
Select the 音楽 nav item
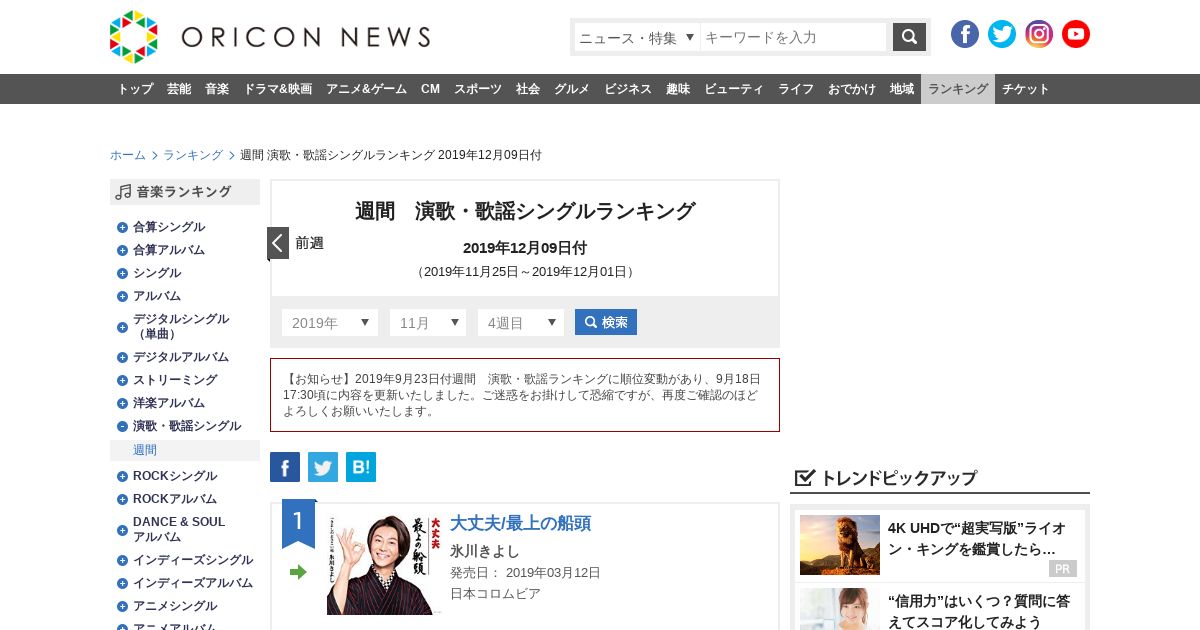(x=217, y=89)
